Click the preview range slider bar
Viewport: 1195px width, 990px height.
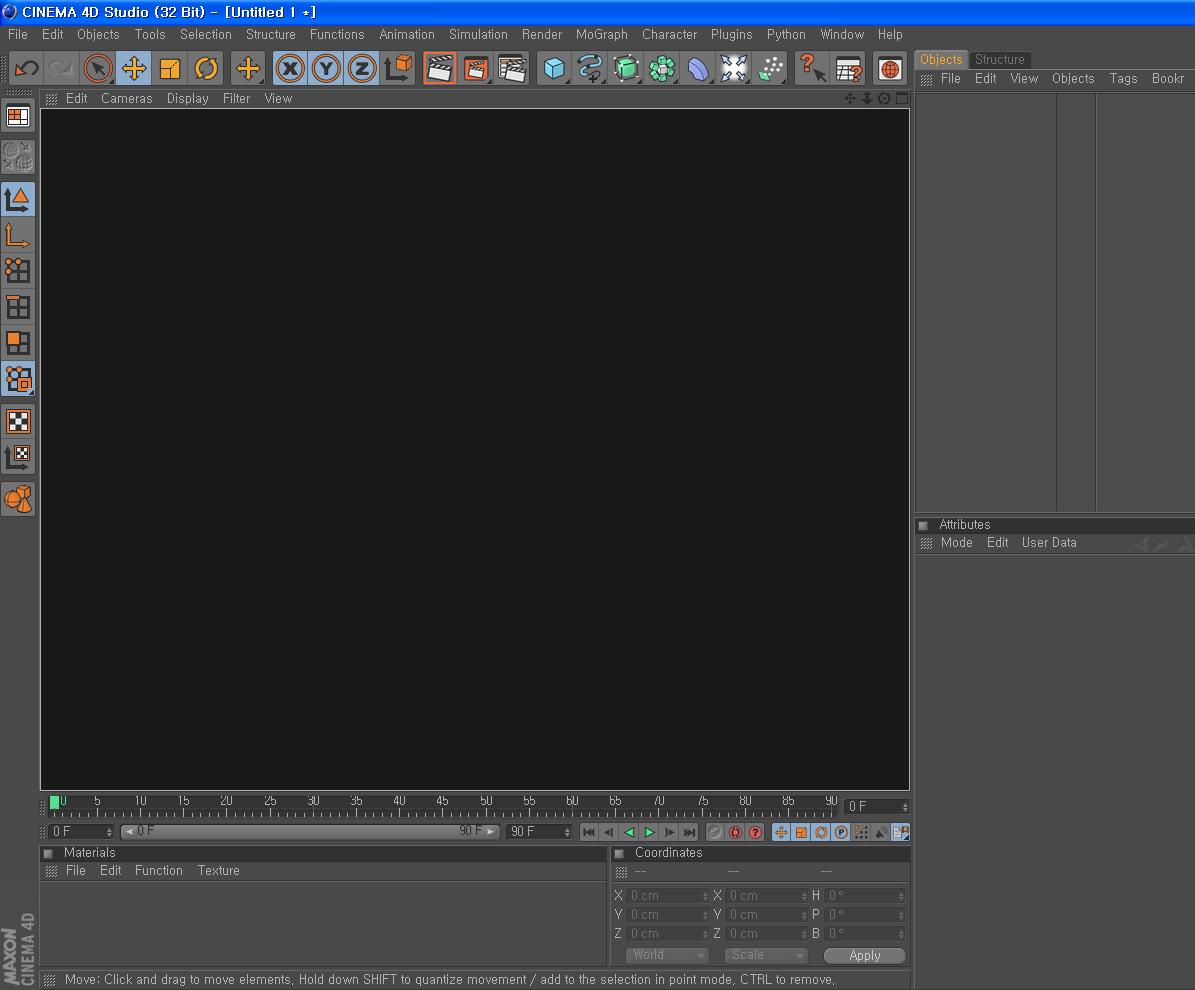(310, 831)
